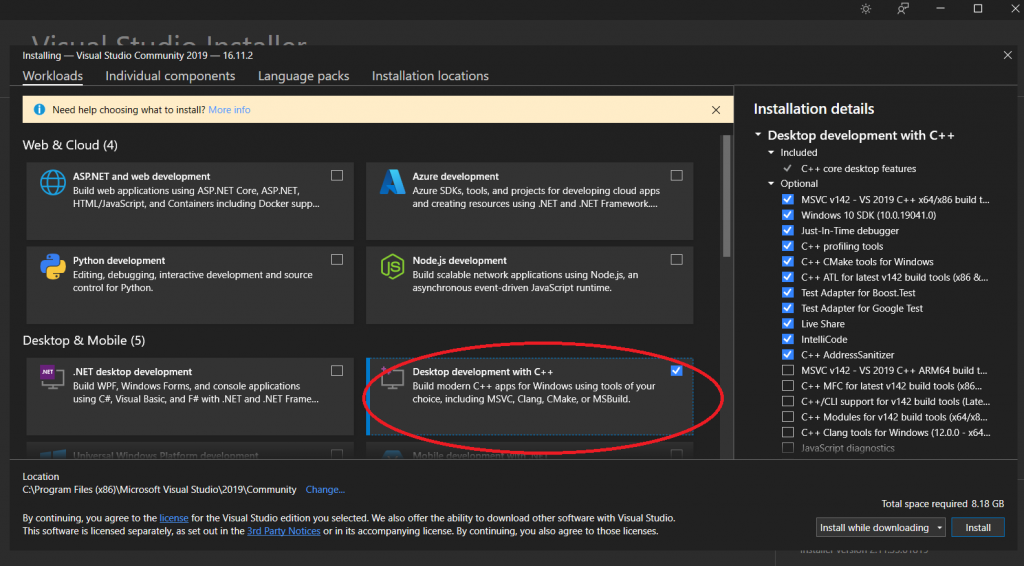Screen dimensions: 1024x566
Task: Click the Change... location link
Action: [x=325, y=490]
